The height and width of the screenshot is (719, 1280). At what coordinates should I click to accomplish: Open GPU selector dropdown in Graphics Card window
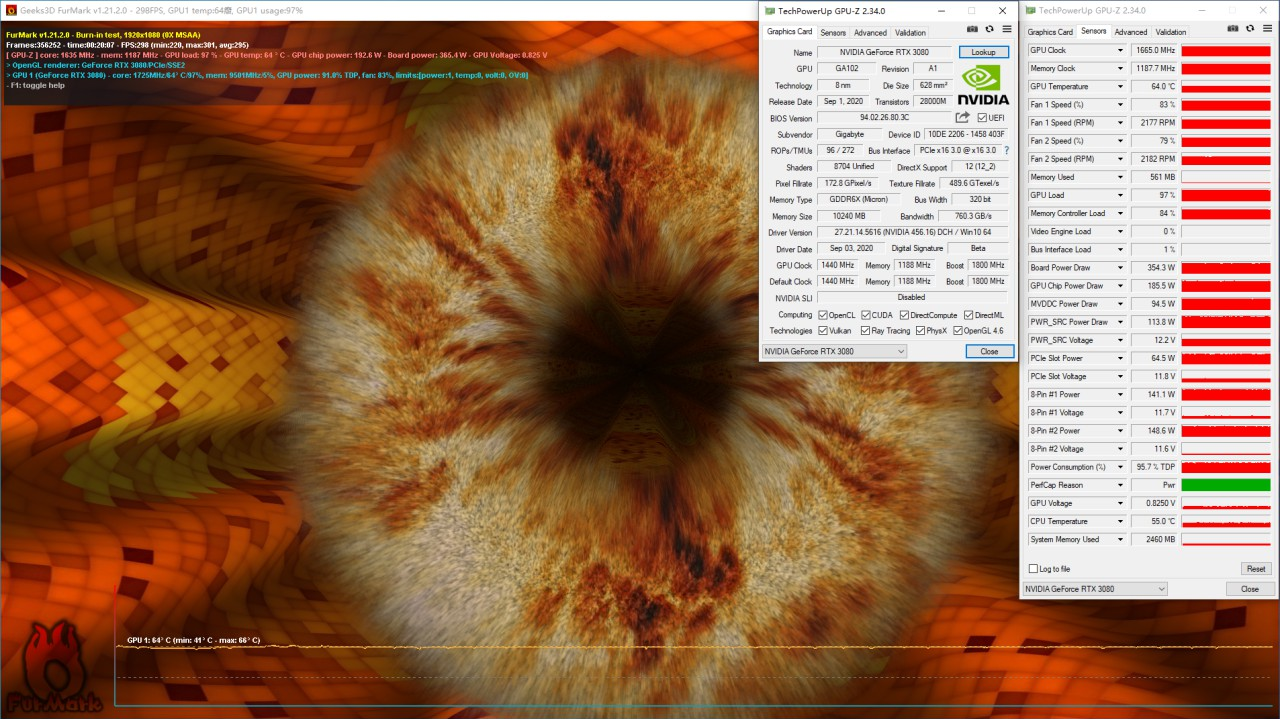[x=834, y=351]
